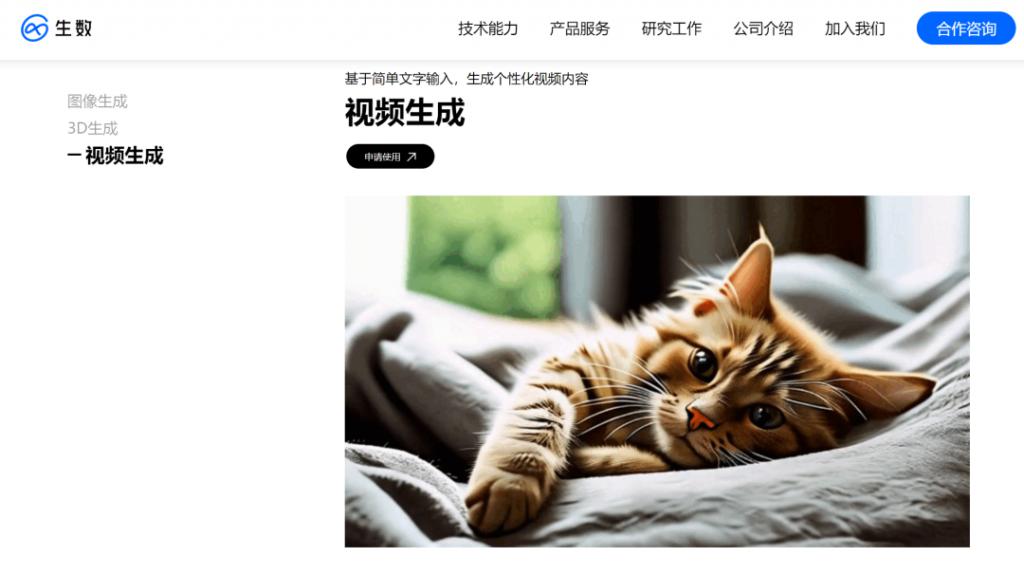Screen dimensions: 1024x575
Task: Click the black 申请使用 button
Action: [x=390, y=156]
